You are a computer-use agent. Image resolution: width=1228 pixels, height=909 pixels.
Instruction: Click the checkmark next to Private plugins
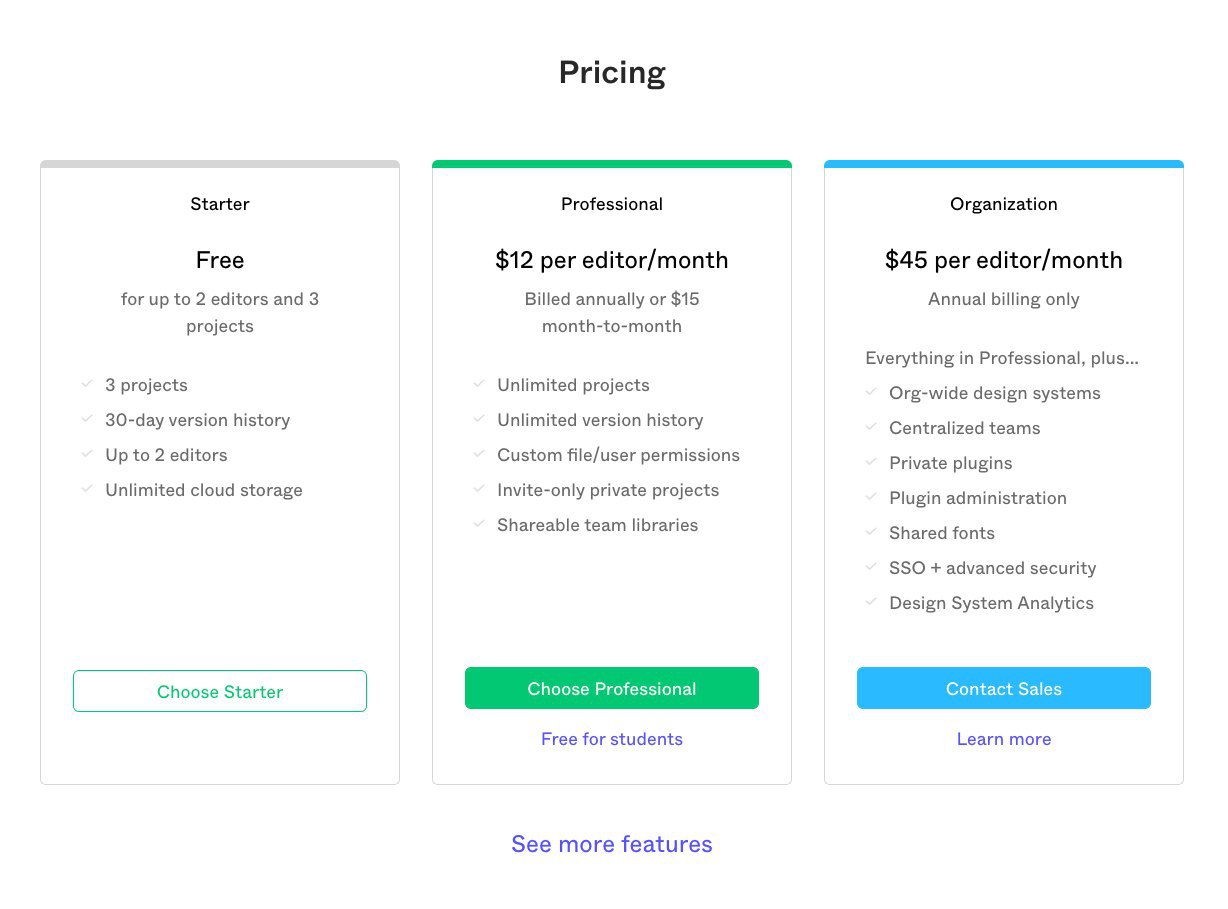click(871, 462)
